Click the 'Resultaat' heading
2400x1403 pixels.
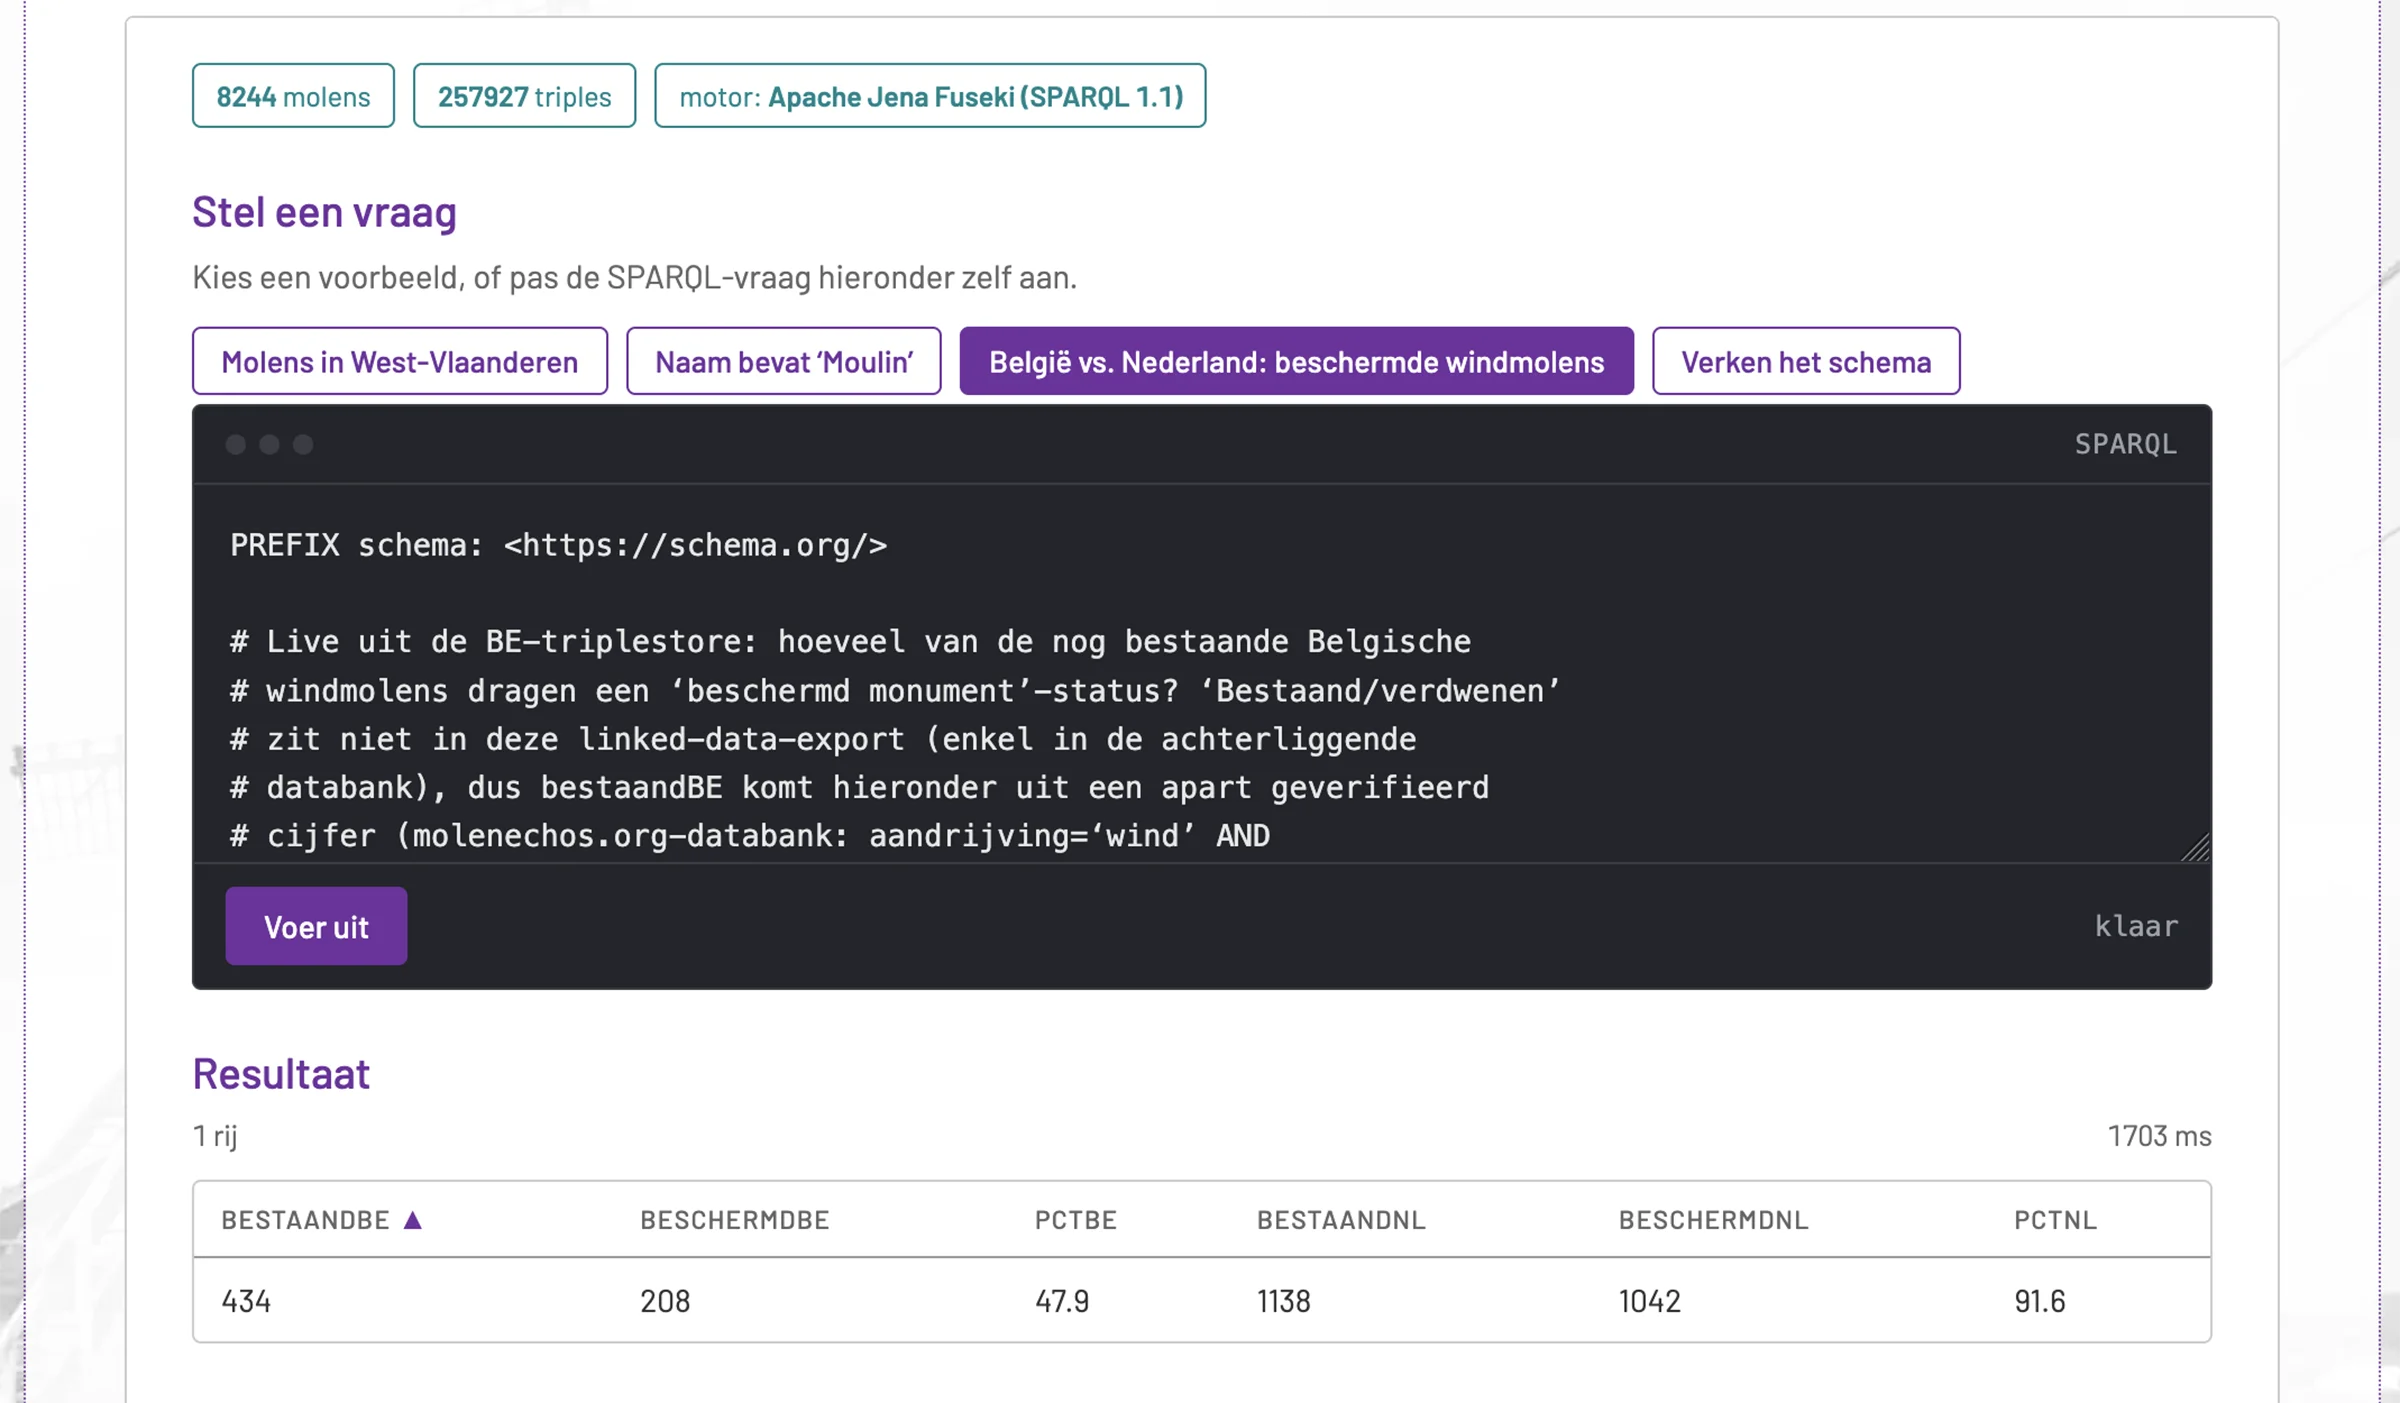click(x=281, y=1074)
